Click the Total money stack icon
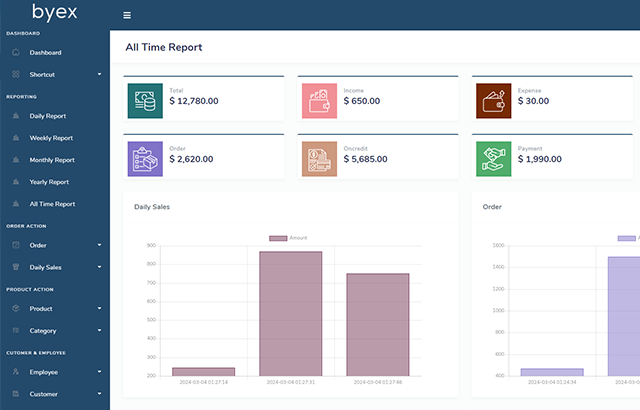Image resolution: width=640 pixels, height=410 pixels. (x=145, y=99)
